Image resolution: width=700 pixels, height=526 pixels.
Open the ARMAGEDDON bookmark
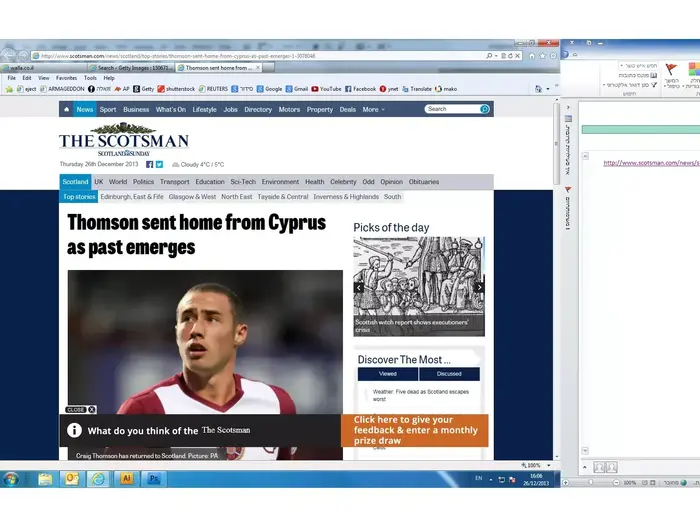(x=62, y=89)
